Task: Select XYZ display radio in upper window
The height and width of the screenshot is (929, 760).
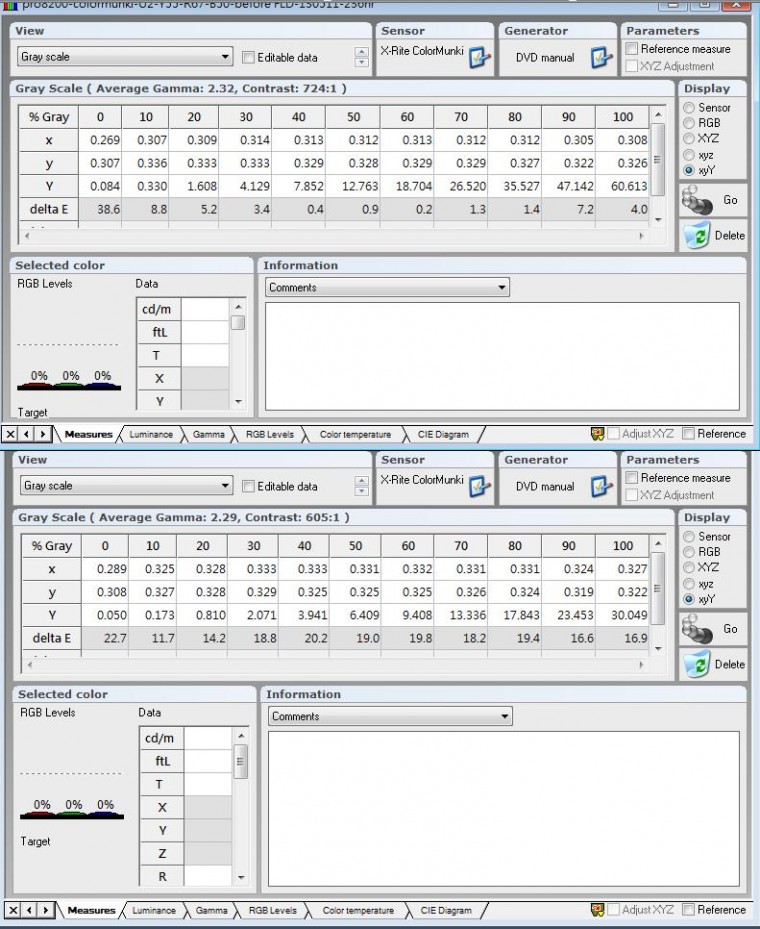Action: pyautogui.click(x=689, y=139)
